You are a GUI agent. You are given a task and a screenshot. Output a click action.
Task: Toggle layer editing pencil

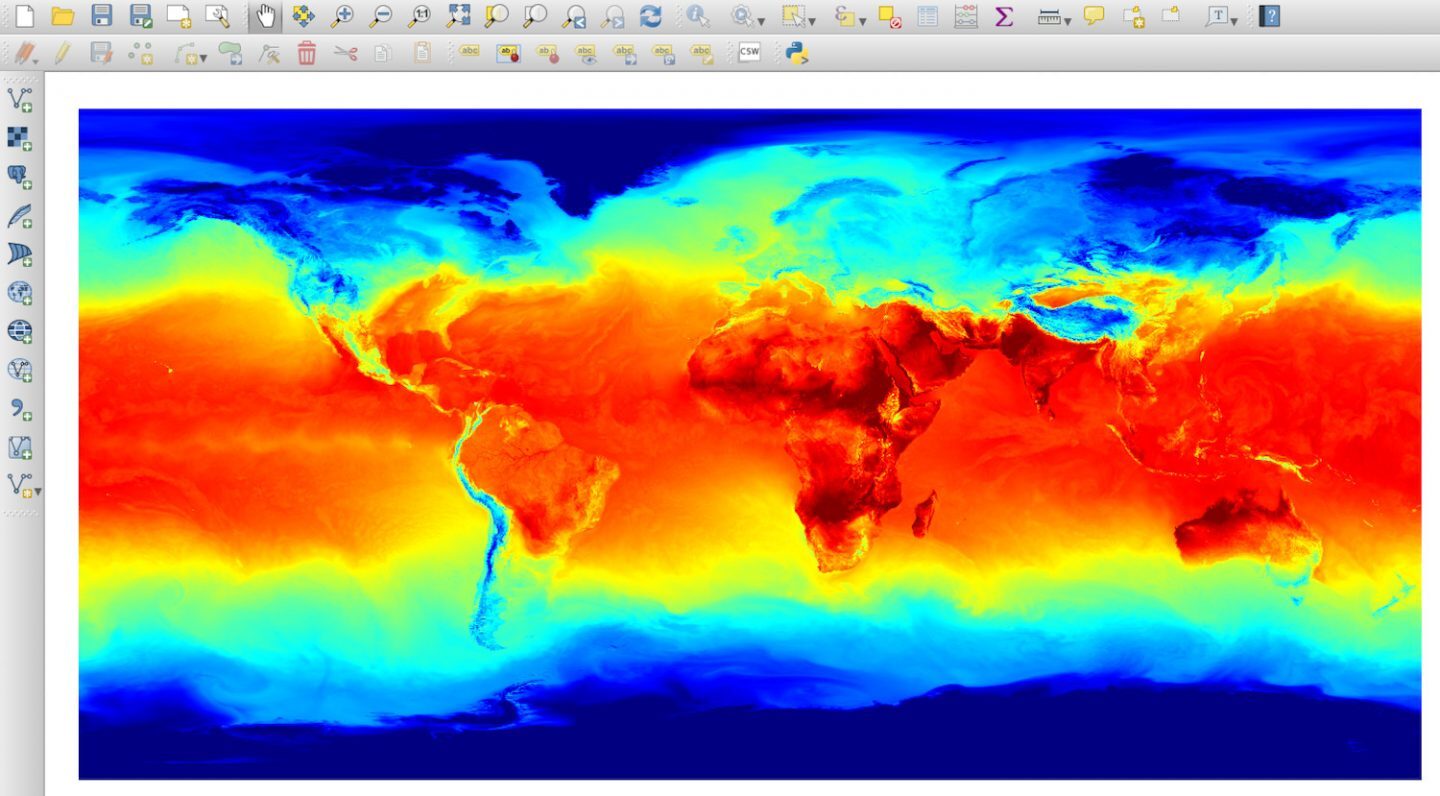(x=62, y=53)
